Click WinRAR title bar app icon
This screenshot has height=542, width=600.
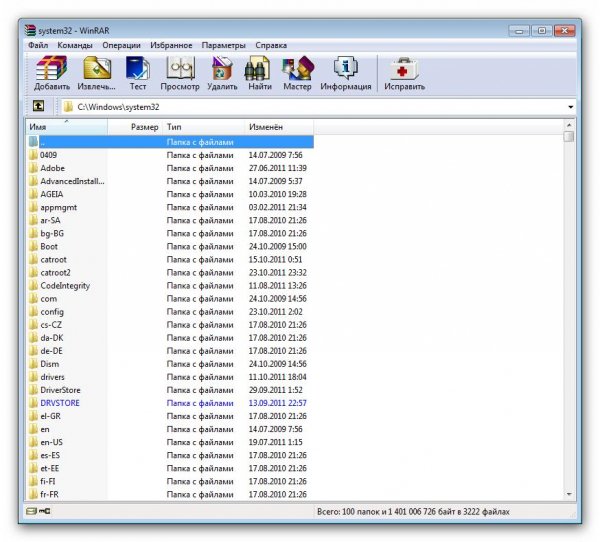30,31
